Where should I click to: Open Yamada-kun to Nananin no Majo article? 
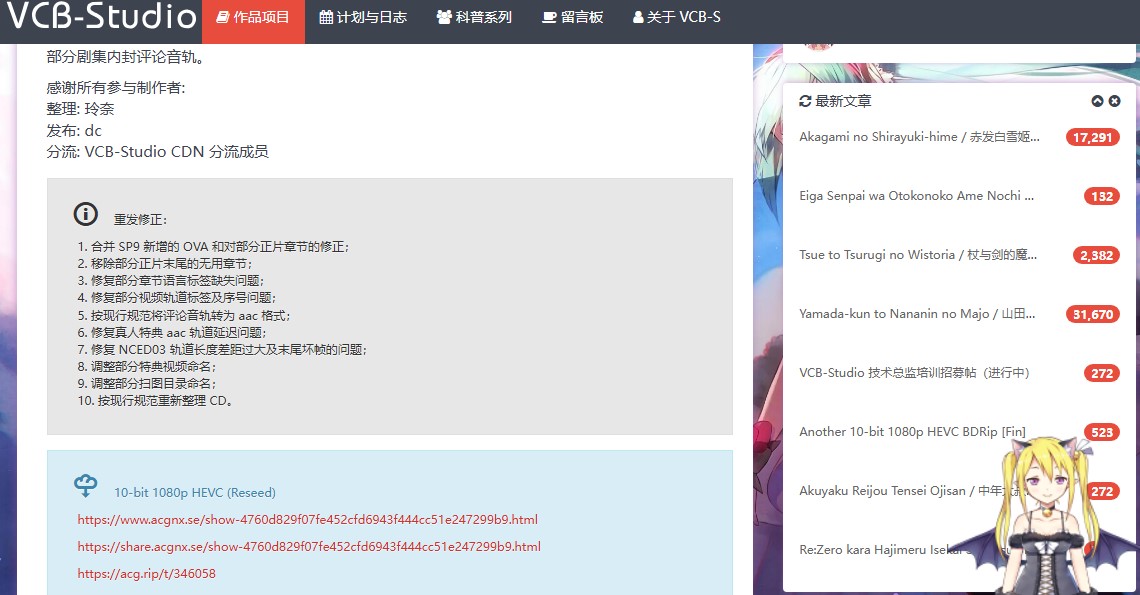pos(916,314)
